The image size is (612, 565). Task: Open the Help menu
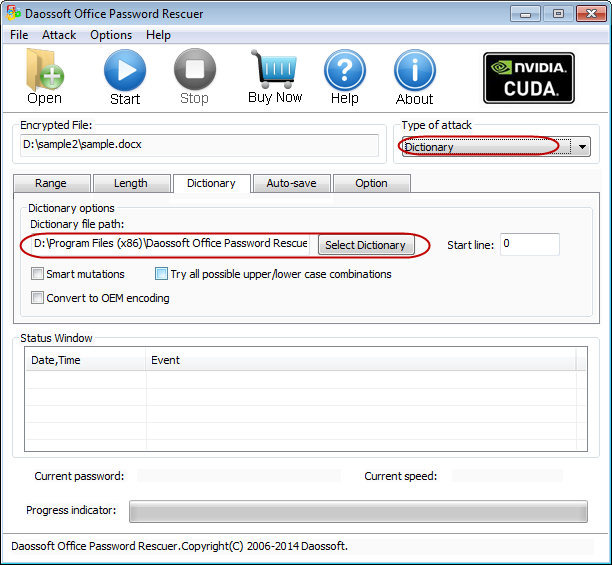coord(158,35)
